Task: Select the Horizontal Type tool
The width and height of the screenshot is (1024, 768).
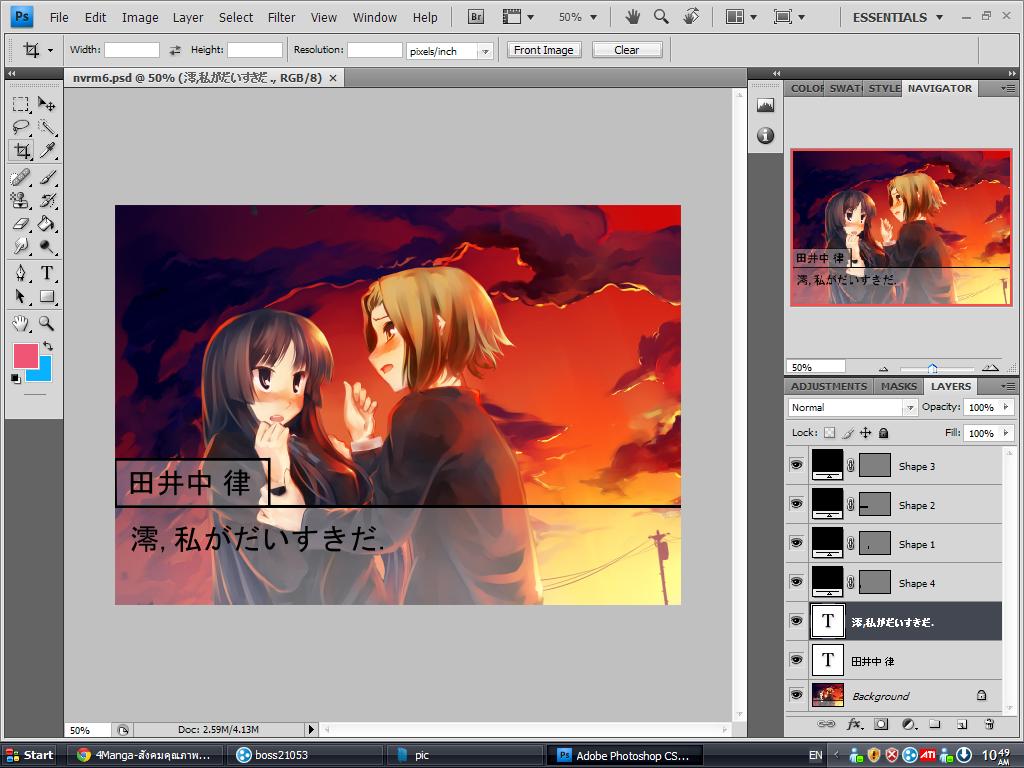Action: (46, 273)
